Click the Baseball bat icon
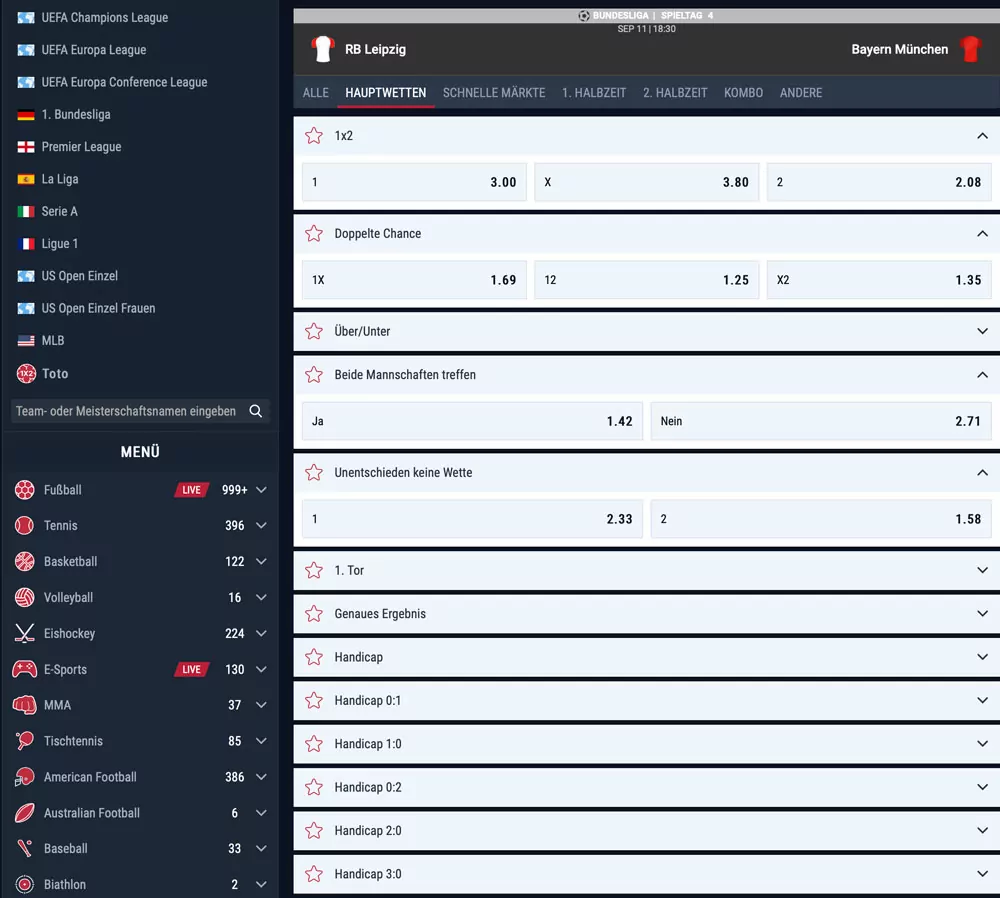The image size is (1000, 898). [x=25, y=848]
